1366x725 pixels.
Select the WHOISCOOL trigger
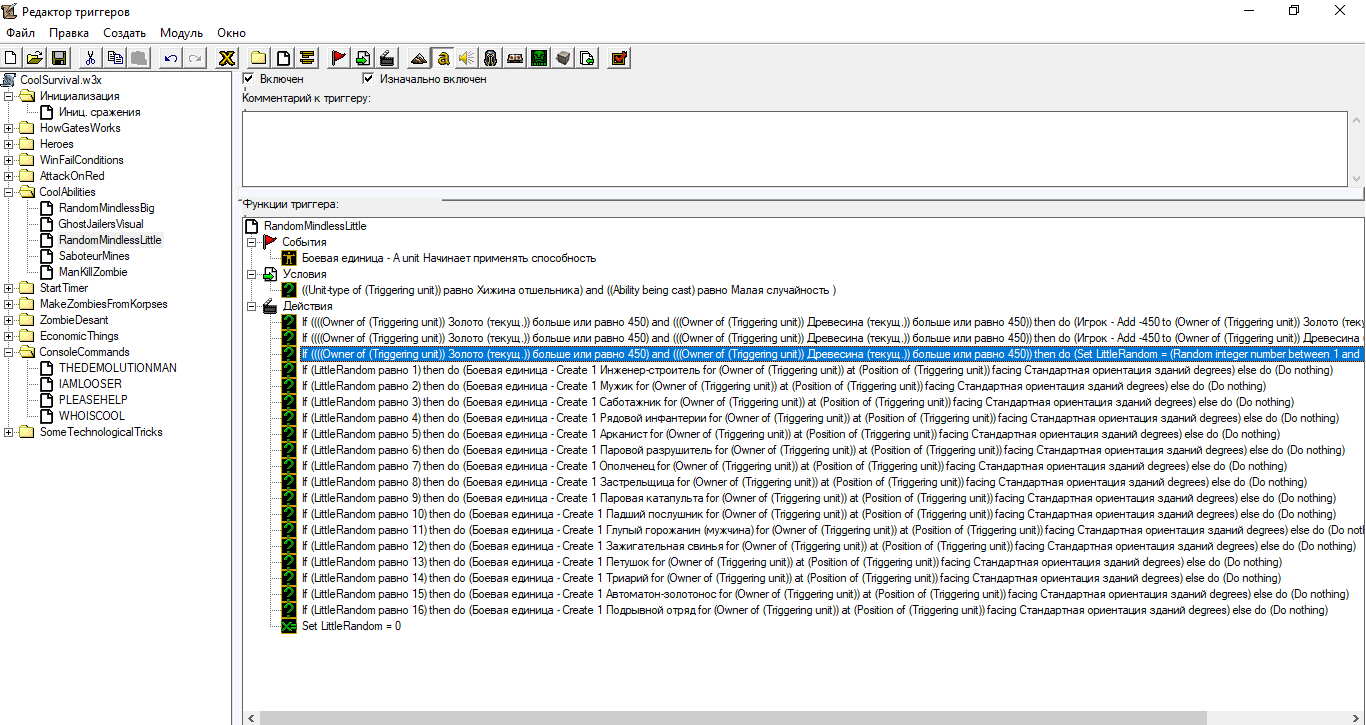[x=93, y=416]
